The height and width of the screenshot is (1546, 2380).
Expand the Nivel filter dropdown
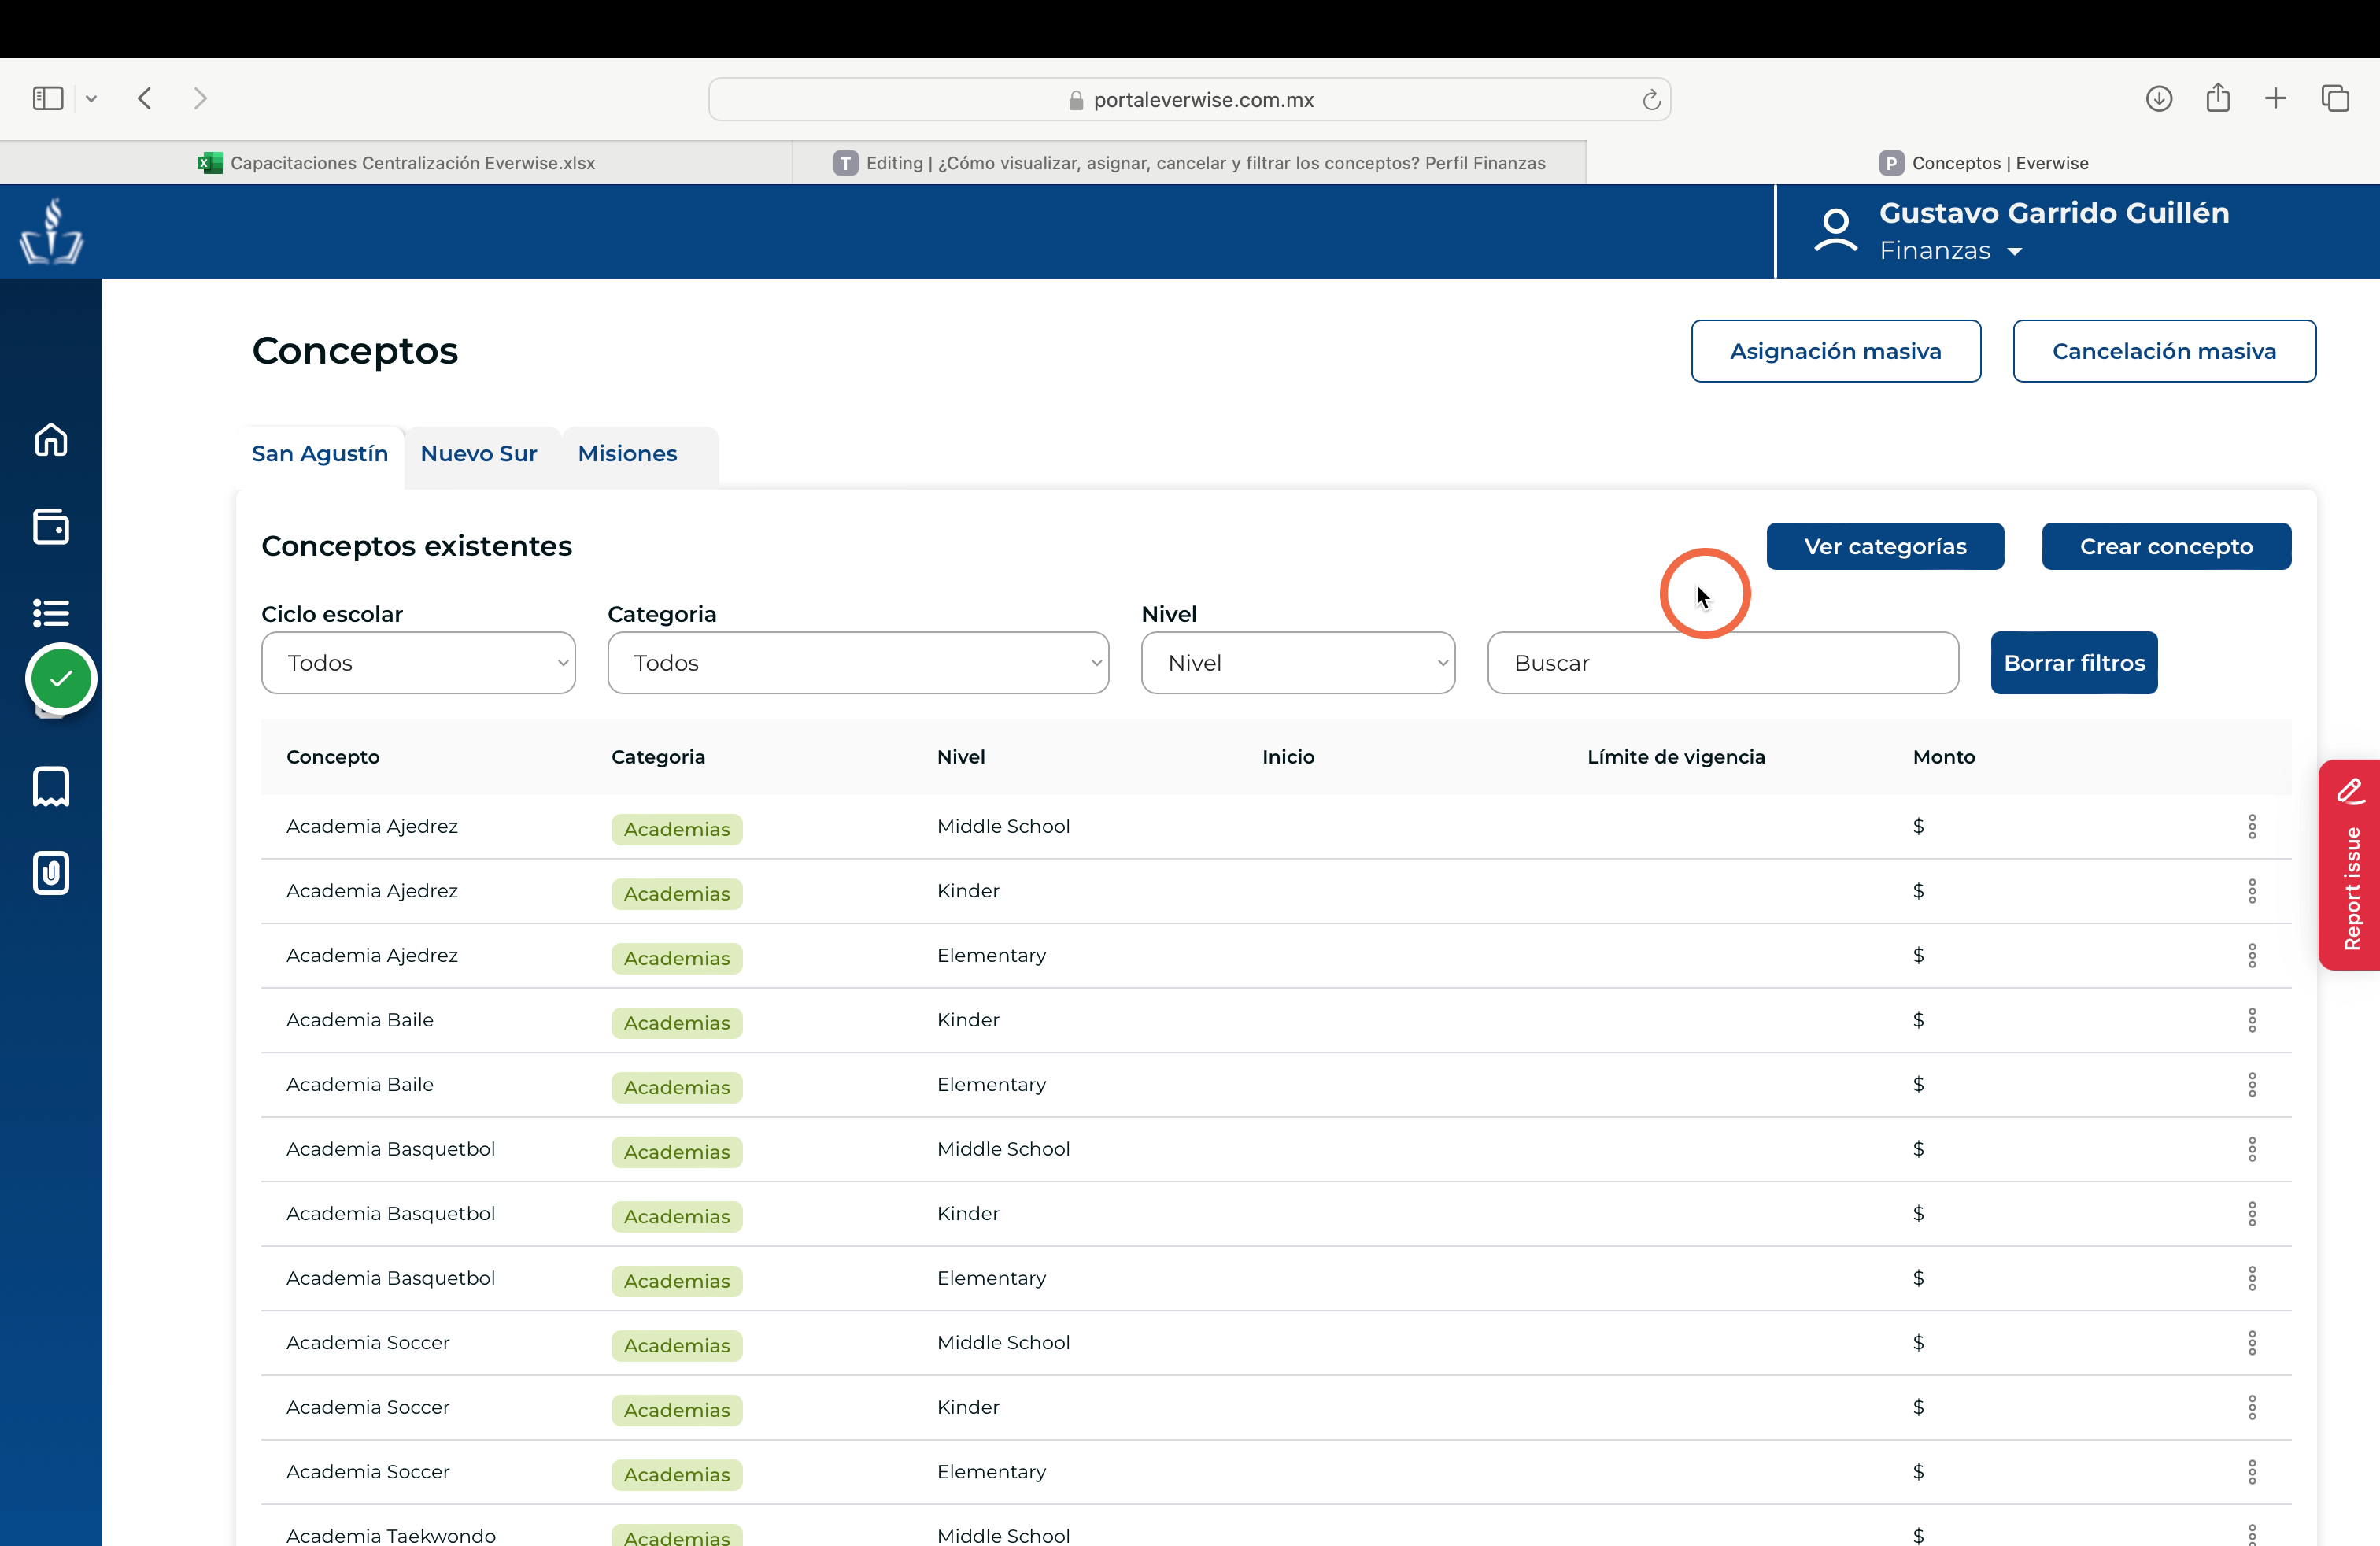[1298, 663]
